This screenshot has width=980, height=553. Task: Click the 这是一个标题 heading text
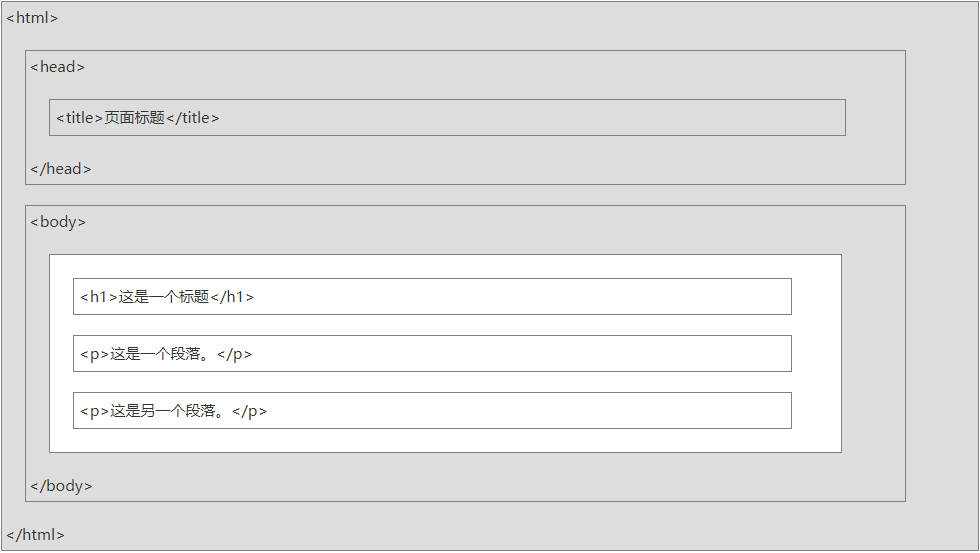click(164, 297)
